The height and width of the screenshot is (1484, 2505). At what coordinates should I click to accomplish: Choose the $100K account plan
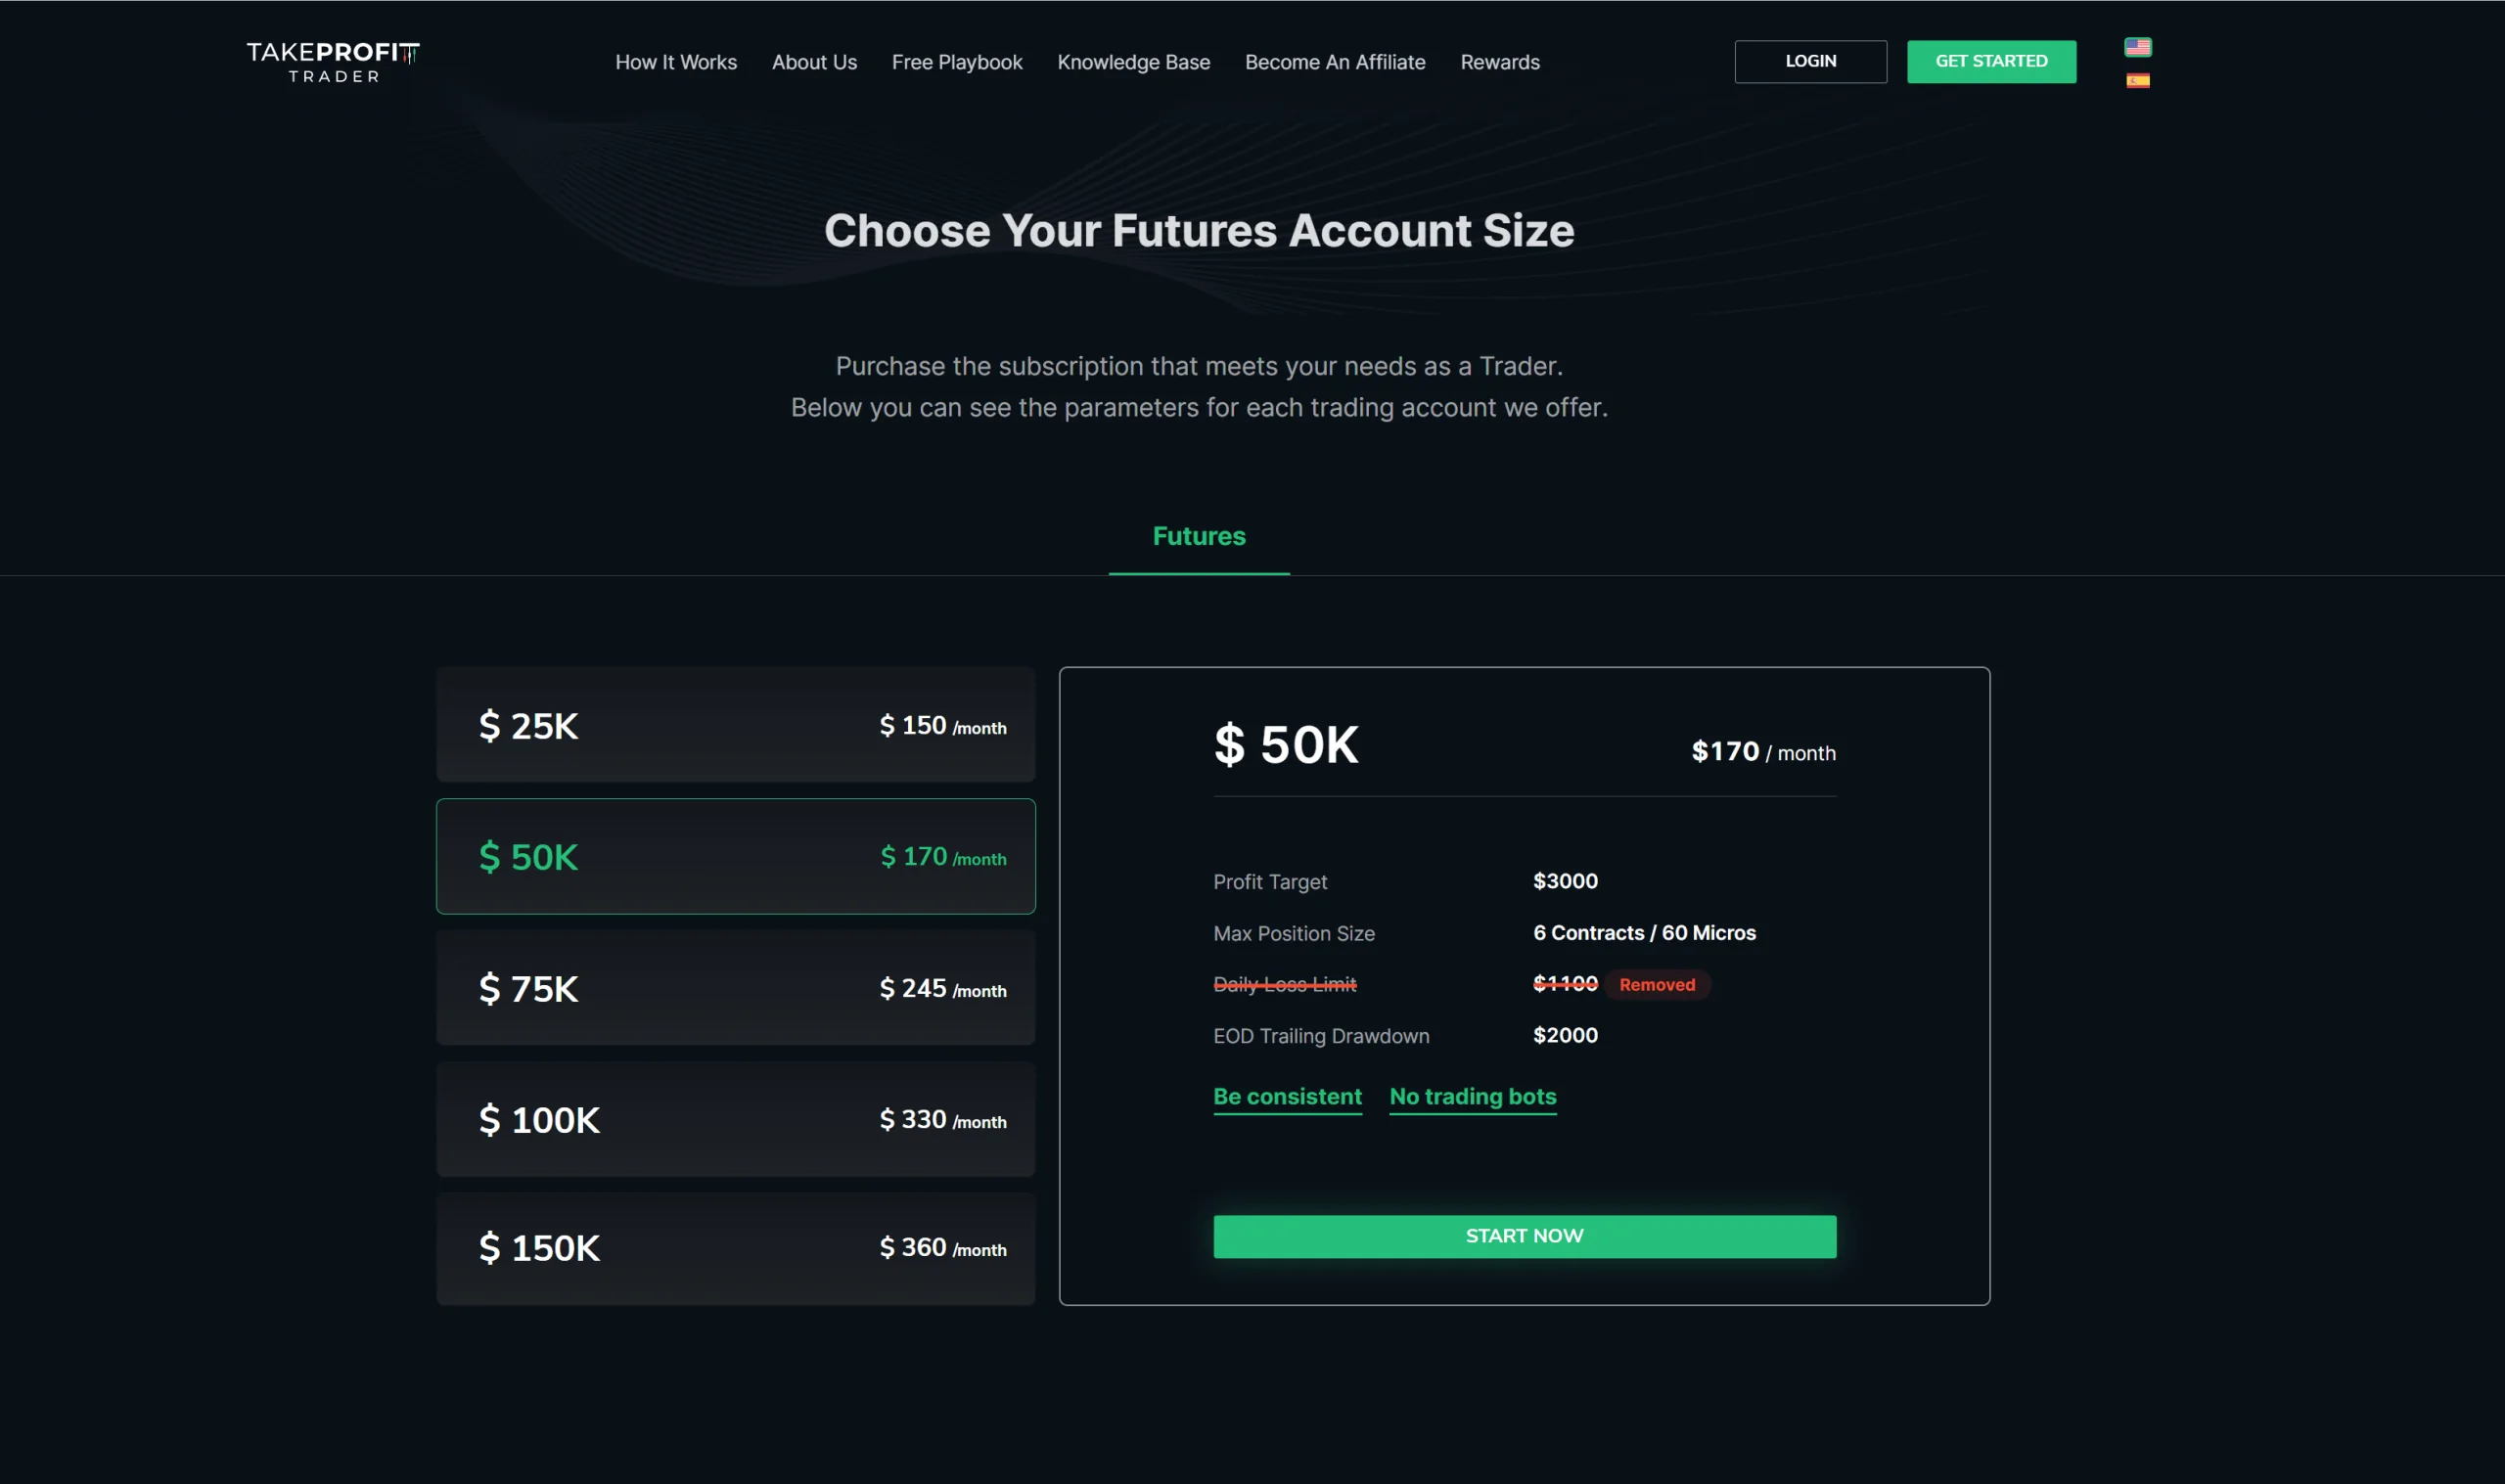click(x=735, y=1119)
